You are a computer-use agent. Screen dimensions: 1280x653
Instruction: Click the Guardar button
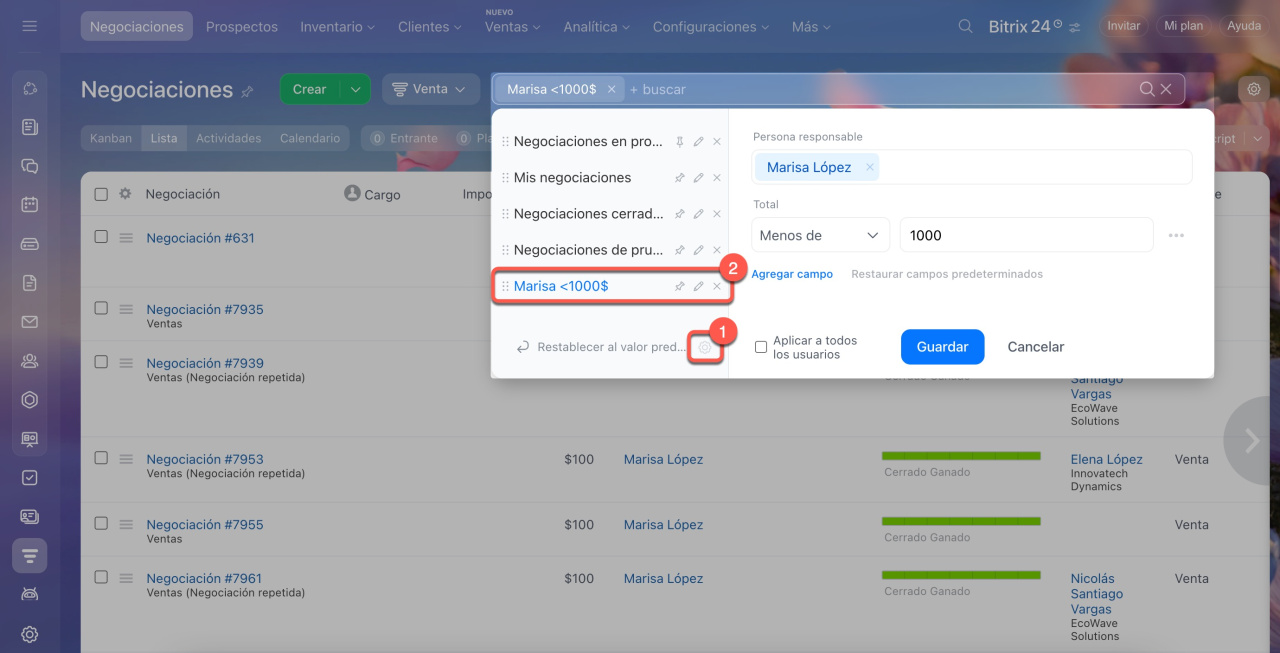[942, 347]
